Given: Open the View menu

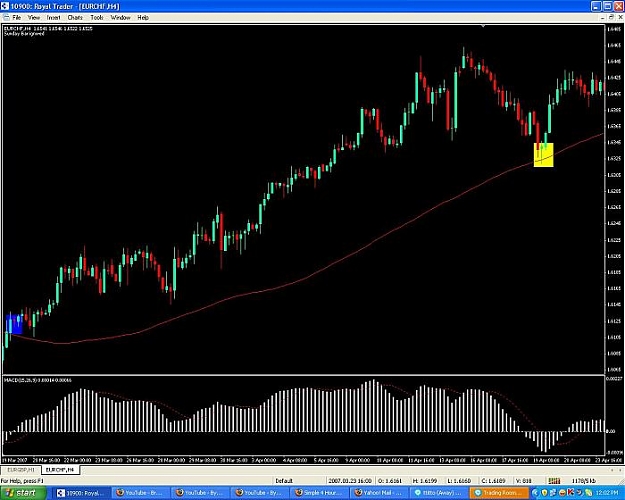Looking at the screenshot, I should coord(34,18).
